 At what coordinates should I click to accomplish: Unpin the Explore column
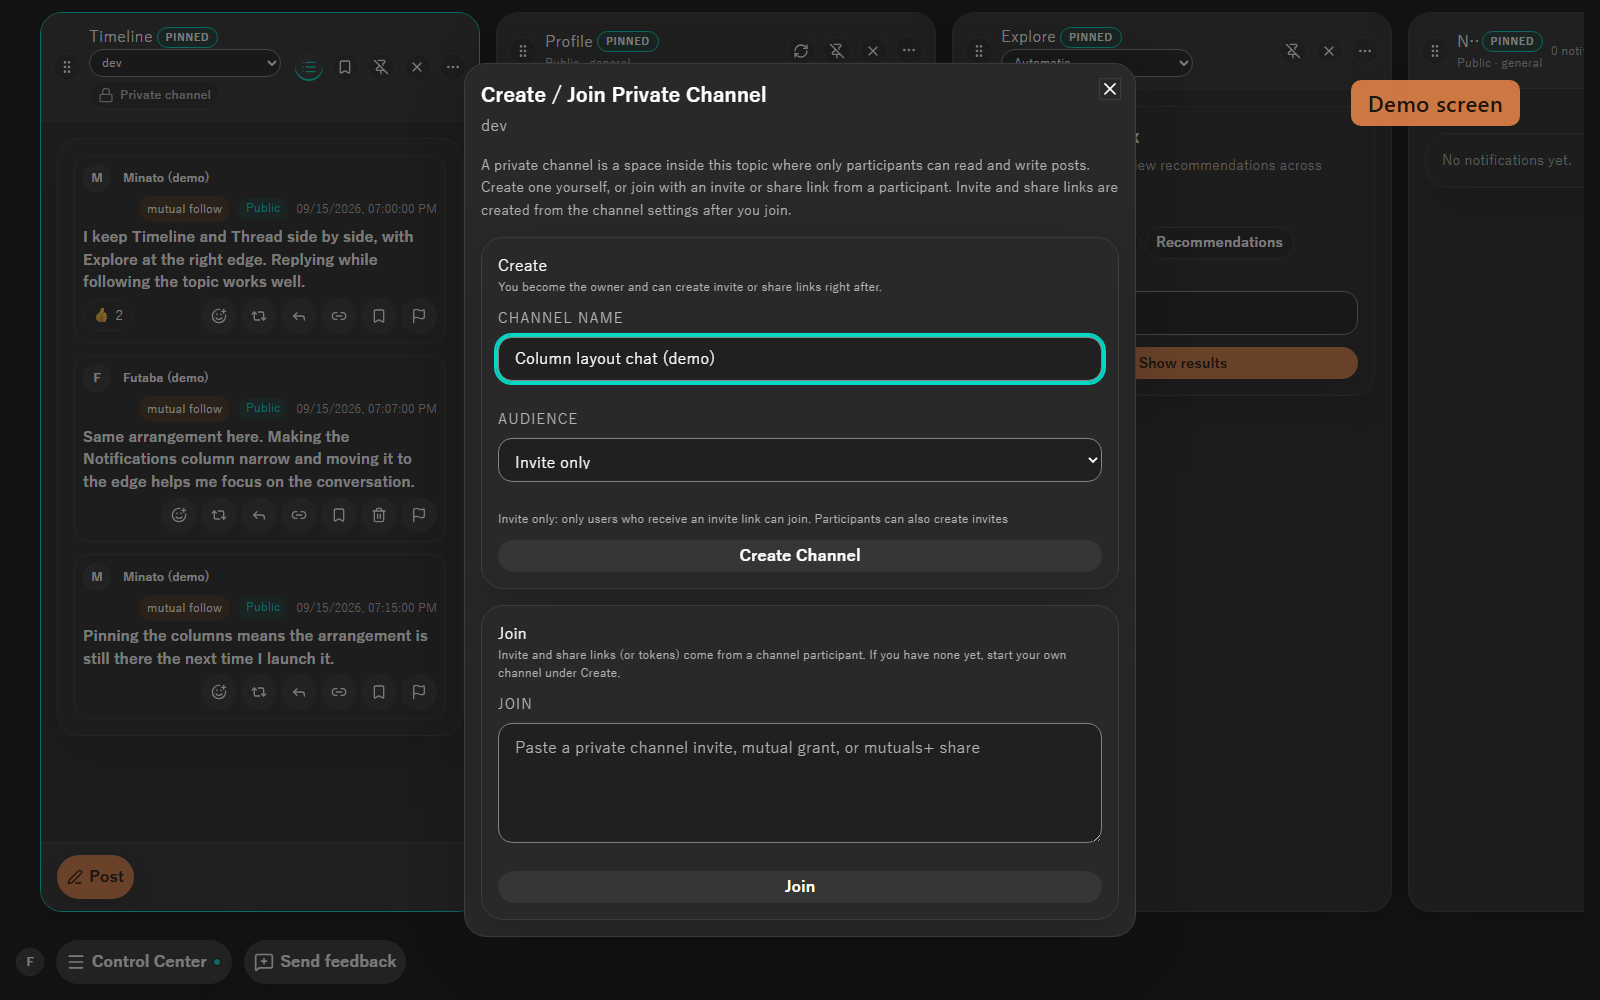pos(1293,51)
